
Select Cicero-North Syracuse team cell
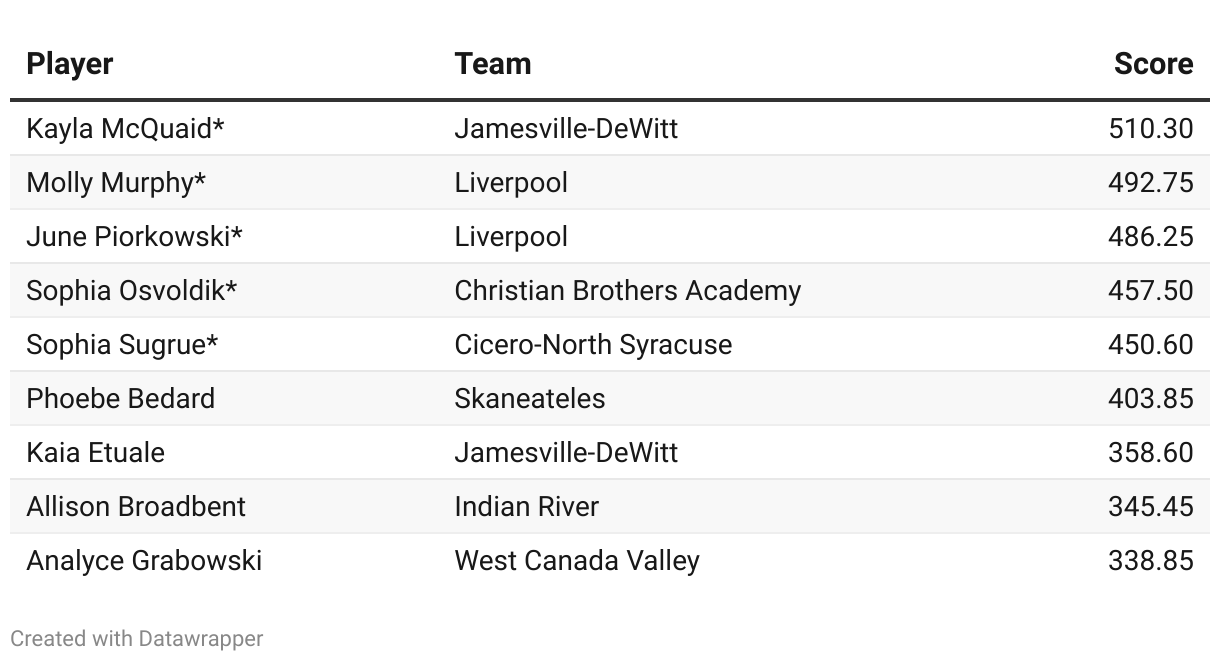coord(594,345)
